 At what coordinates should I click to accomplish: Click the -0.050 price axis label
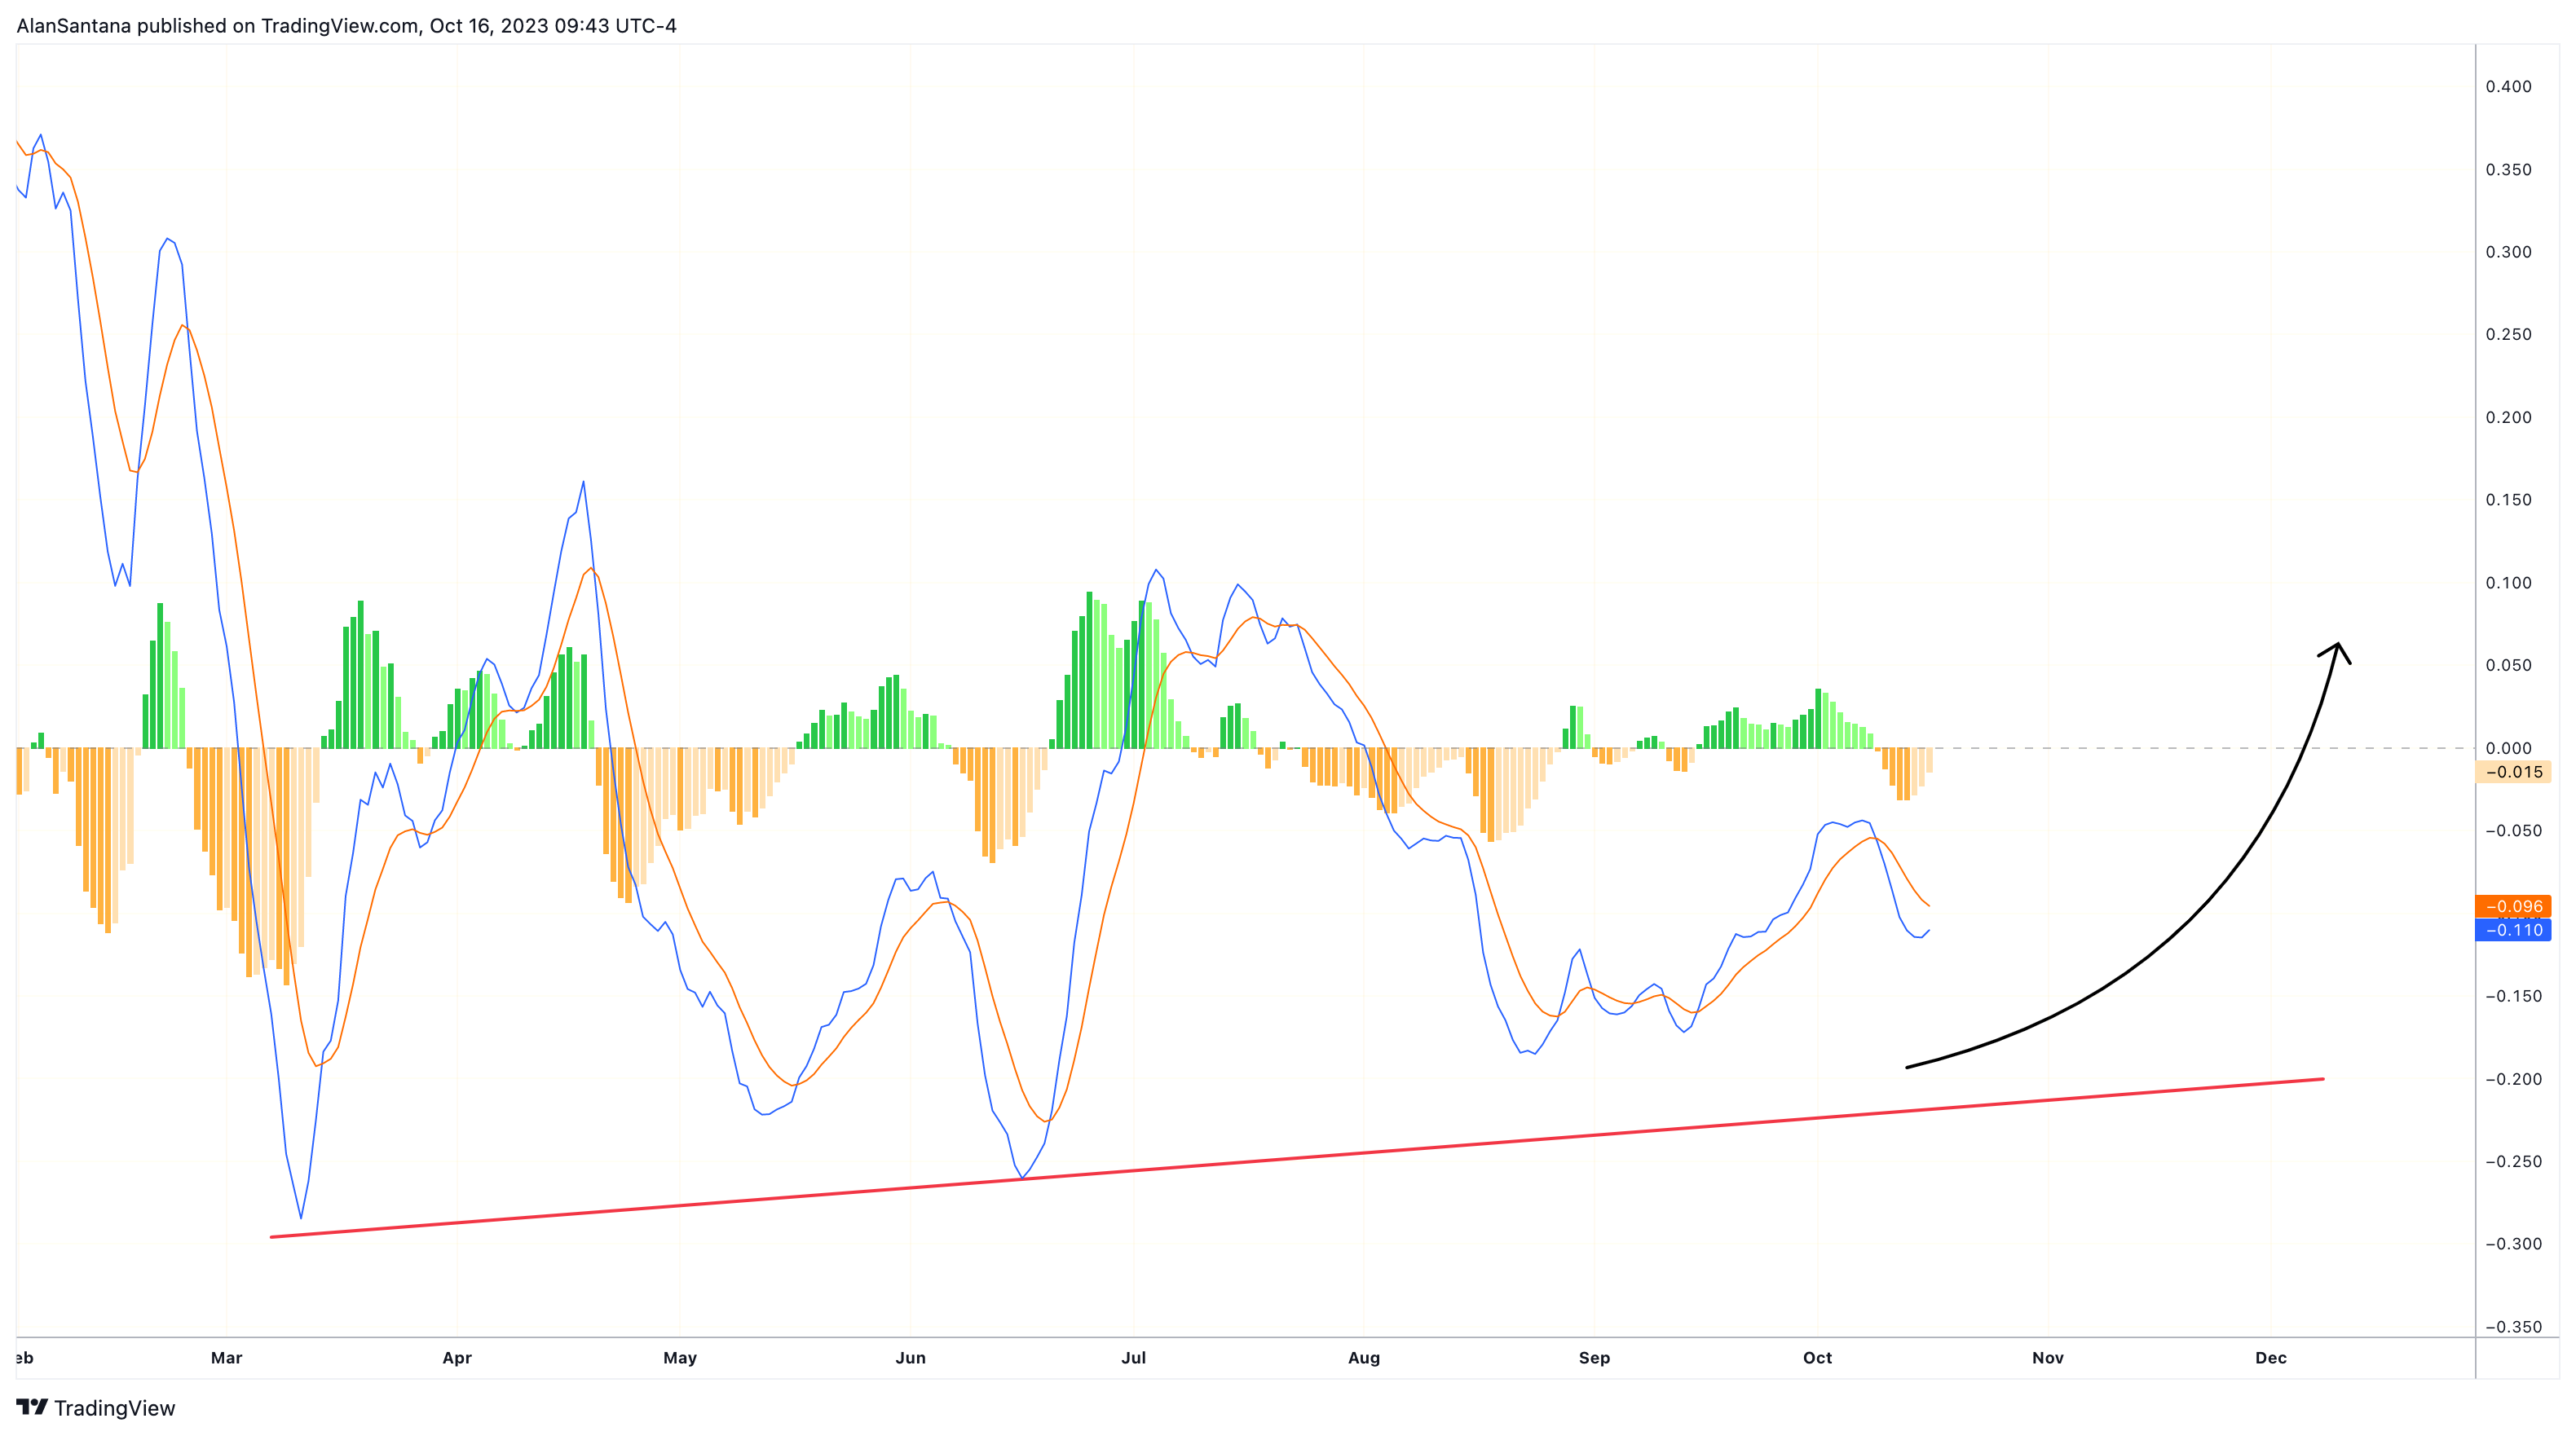2513,831
